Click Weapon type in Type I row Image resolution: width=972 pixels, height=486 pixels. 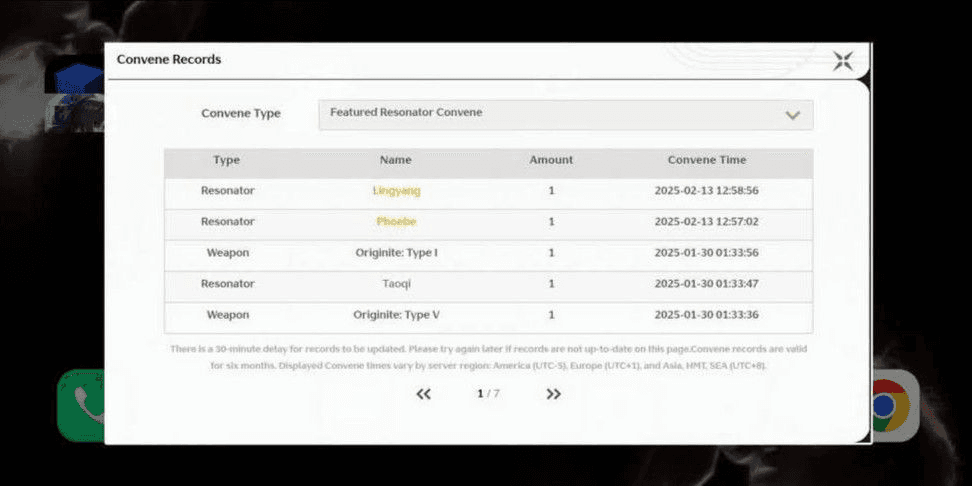(228, 253)
